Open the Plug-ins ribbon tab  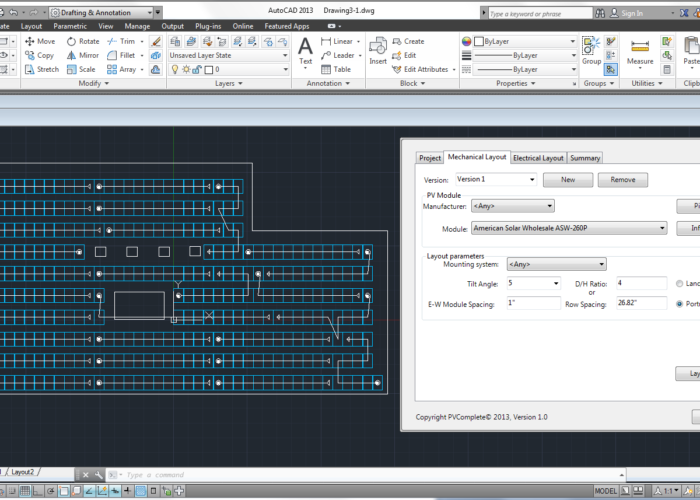coord(210,26)
